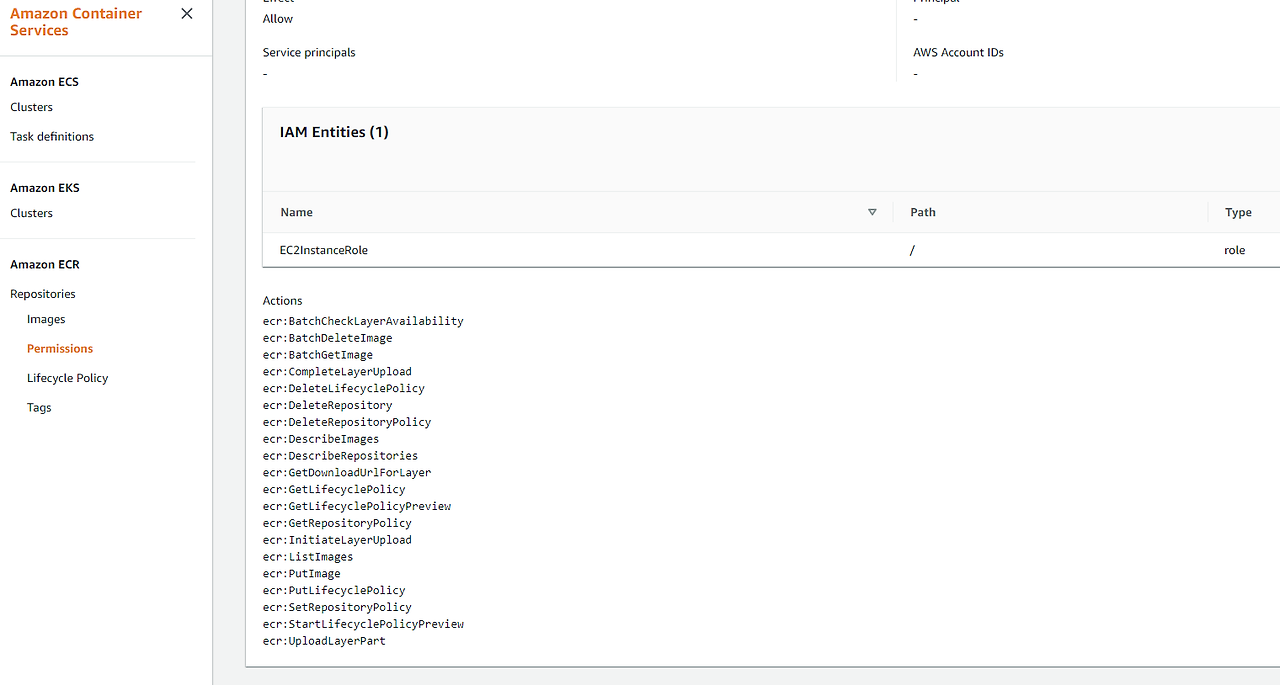Viewport: 1280px width, 685px height.
Task: Open Task definitions in sidebar
Action: (x=52, y=136)
